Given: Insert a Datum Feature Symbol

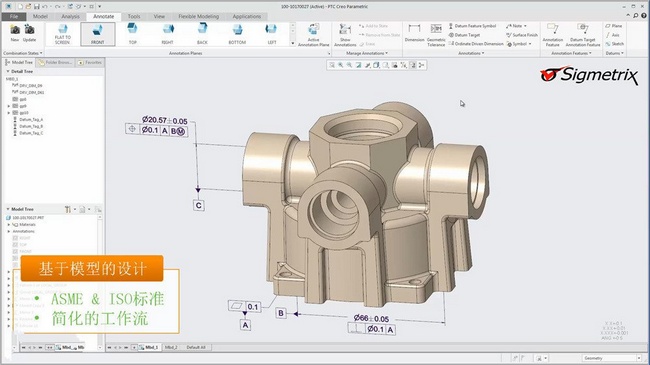Looking at the screenshot, I should click(472, 26).
